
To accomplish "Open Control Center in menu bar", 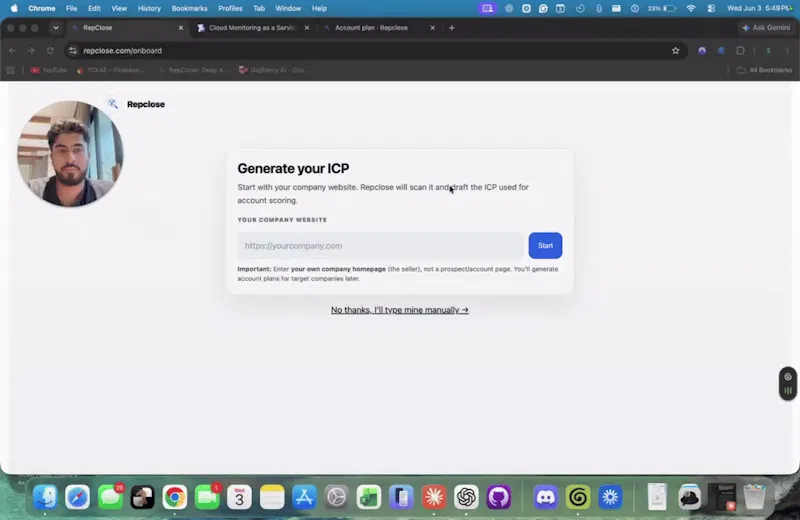I will (x=711, y=8).
